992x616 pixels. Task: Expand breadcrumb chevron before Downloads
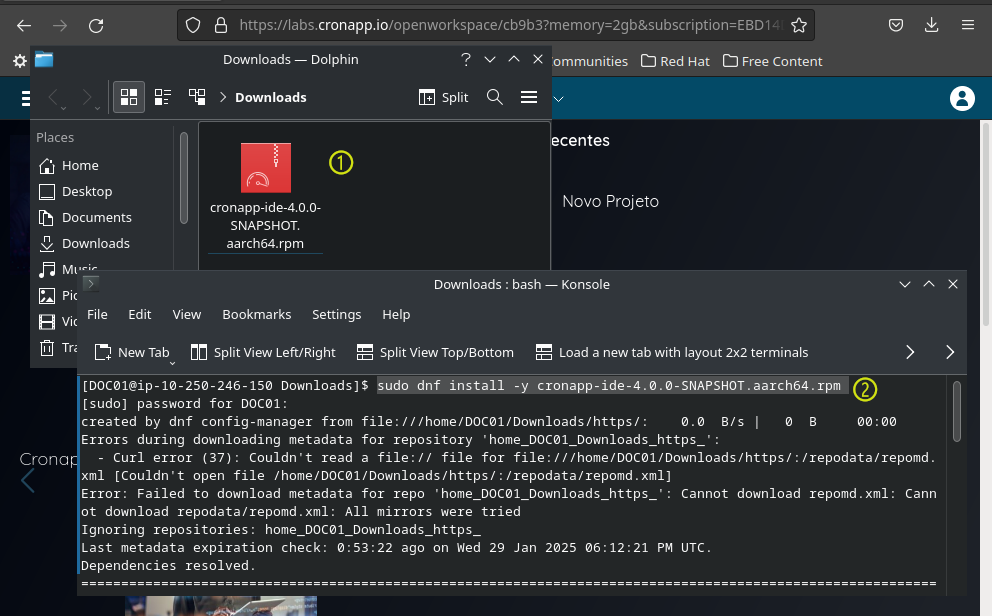tap(223, 97)
